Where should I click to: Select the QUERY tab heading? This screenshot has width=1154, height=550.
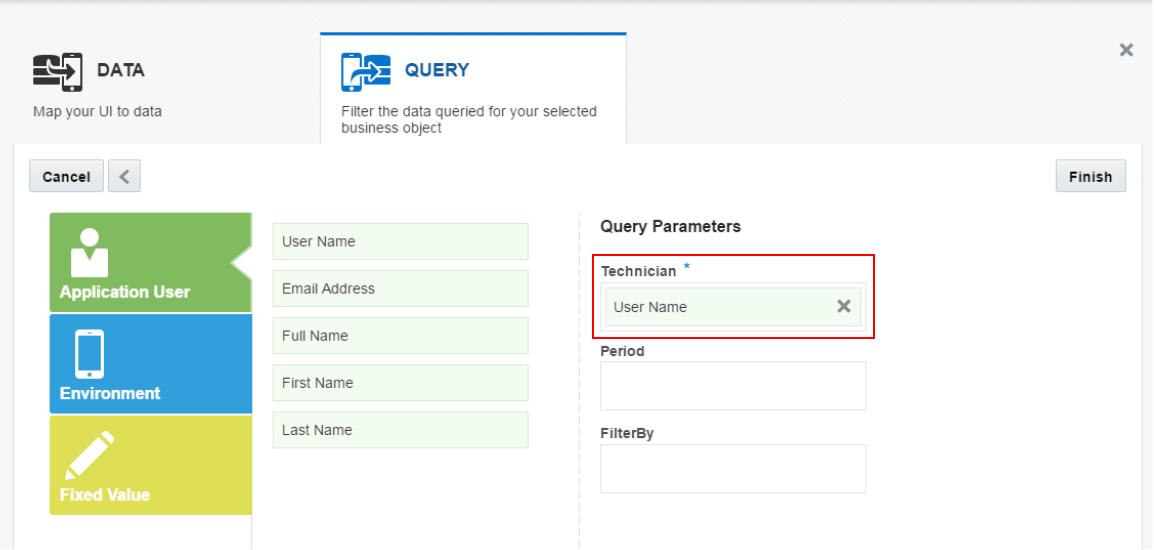436,71
